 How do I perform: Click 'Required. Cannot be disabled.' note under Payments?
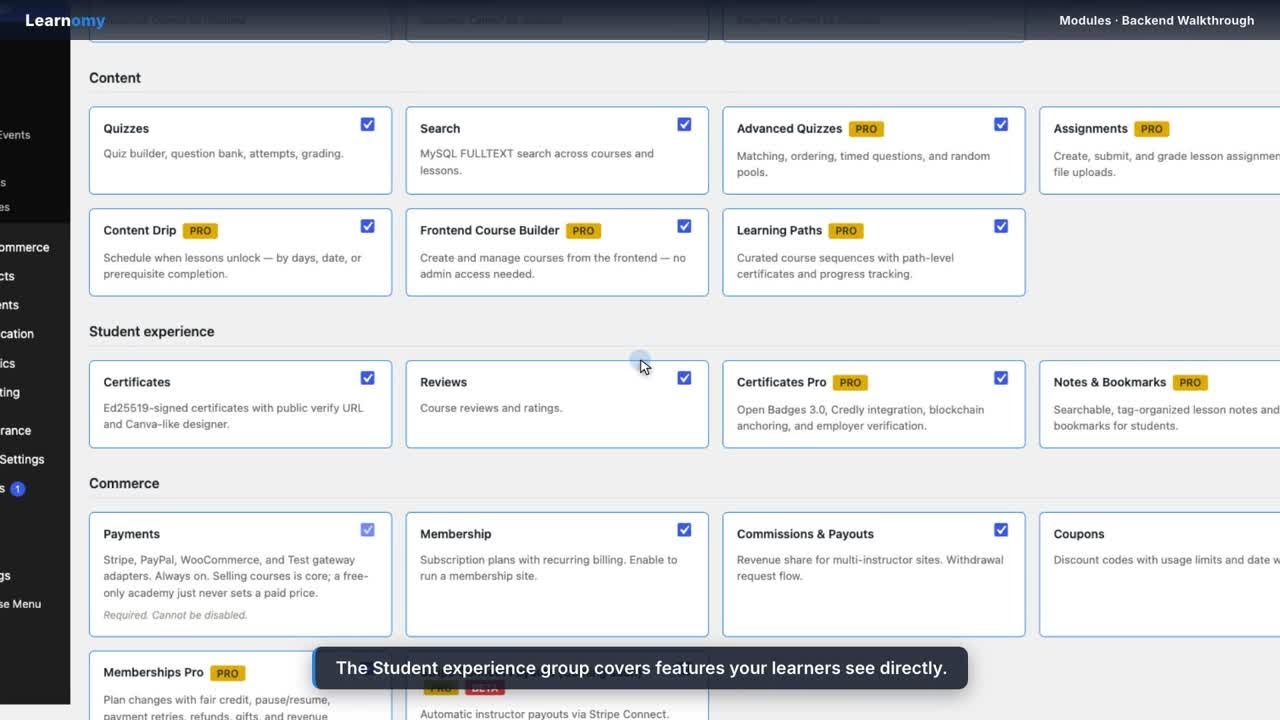point(175,616)
